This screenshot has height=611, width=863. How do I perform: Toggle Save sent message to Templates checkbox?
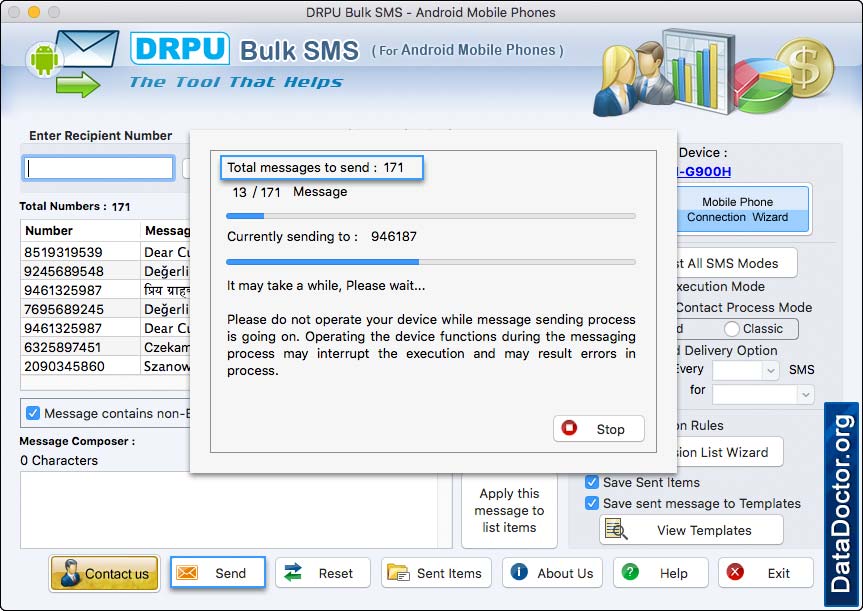[592, 503]
